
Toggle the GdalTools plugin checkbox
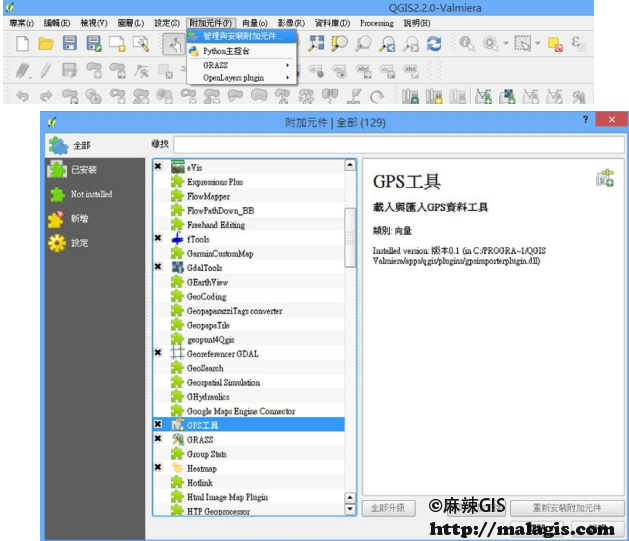point(158,267)
